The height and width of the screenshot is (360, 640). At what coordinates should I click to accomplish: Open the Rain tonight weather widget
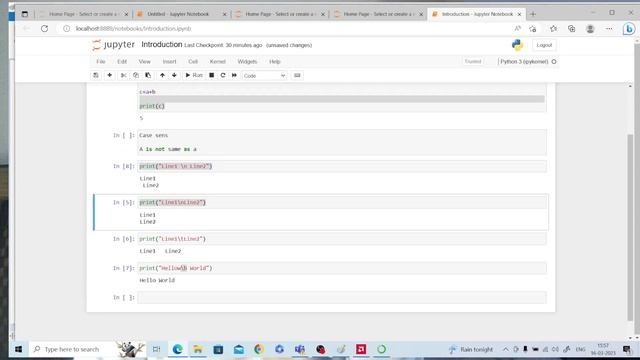(x=471, y=349)
